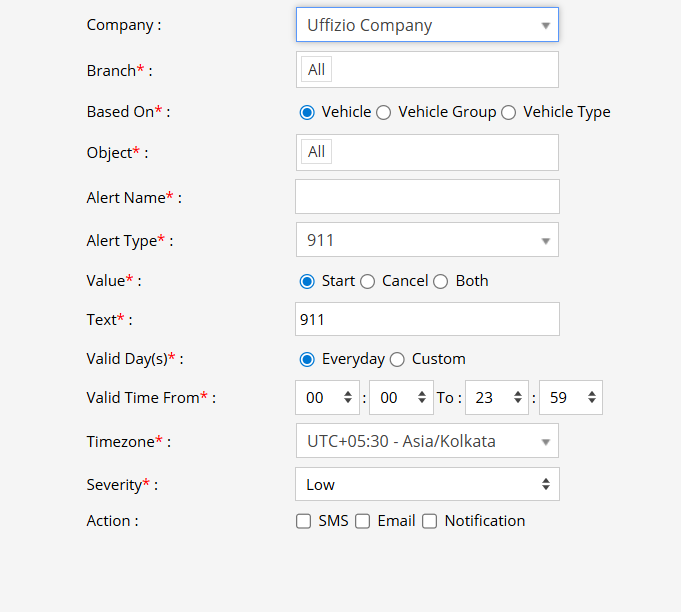Image resolution: width=681 pixels, height=612 pixels.
Task: Open the Valid Time From hour selector
Action: pyautogui.click(x=327, y=398)
